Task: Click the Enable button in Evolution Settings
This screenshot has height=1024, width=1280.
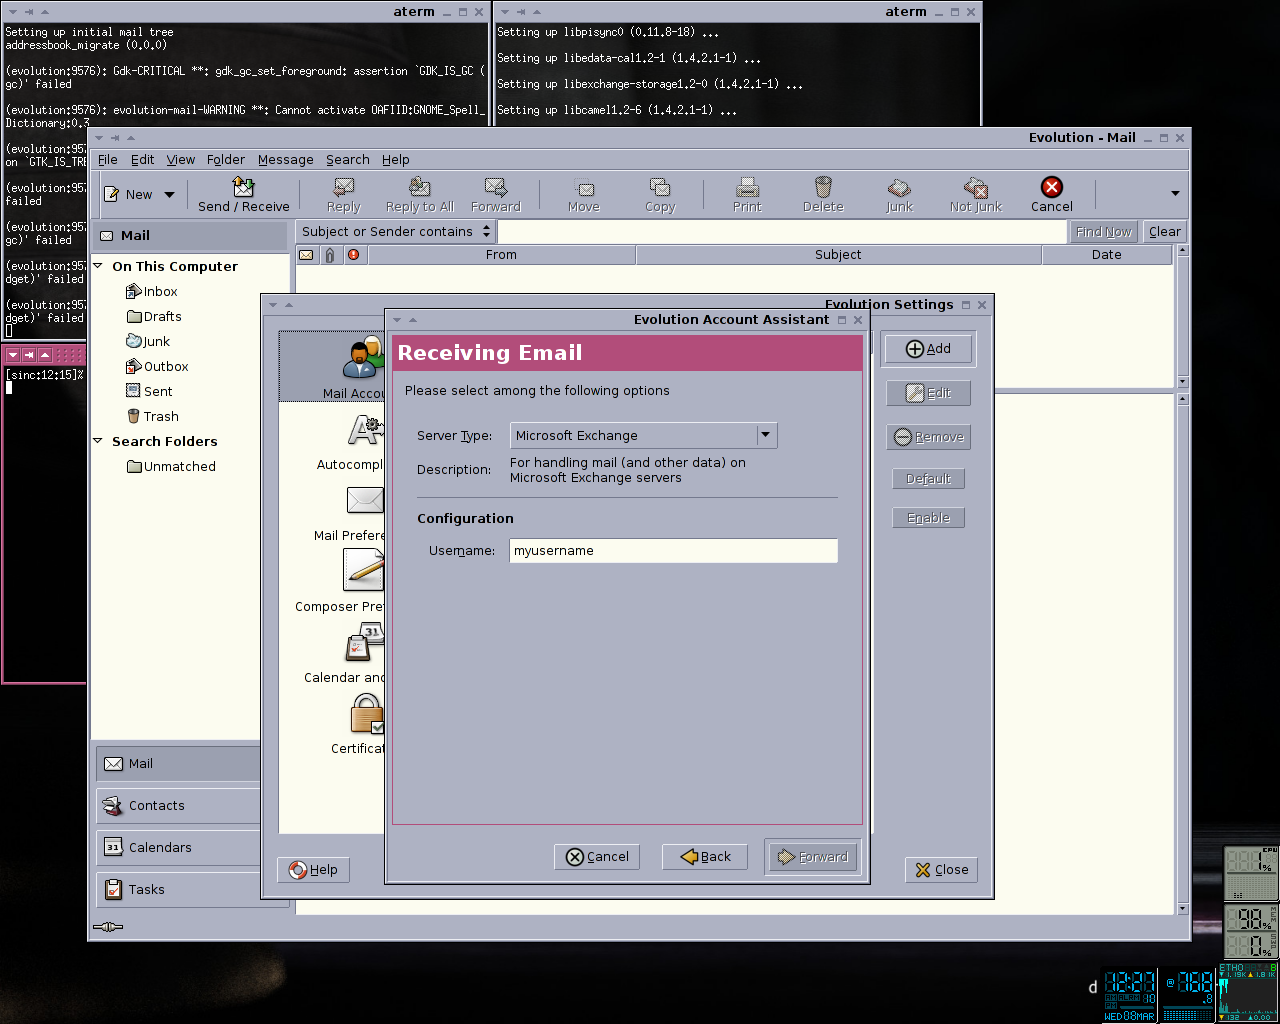Action: coord(928,518)
